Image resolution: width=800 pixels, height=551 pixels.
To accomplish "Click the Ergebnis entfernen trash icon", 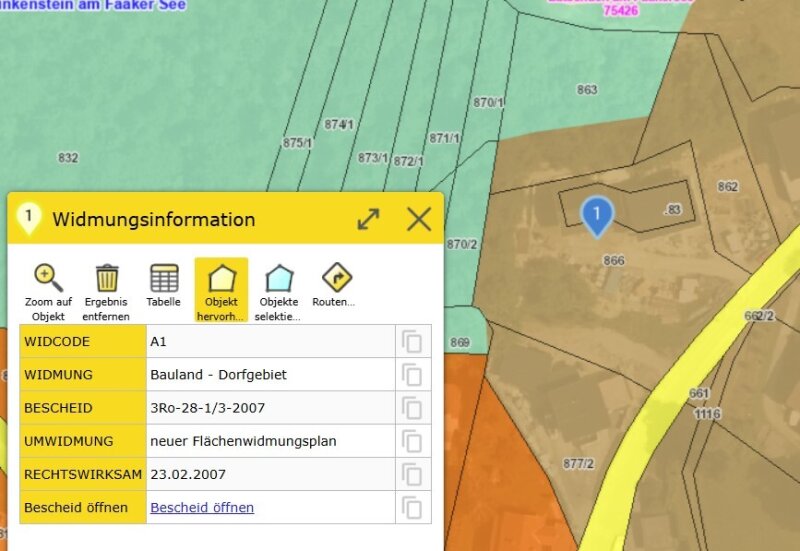I will pos(107,279).
